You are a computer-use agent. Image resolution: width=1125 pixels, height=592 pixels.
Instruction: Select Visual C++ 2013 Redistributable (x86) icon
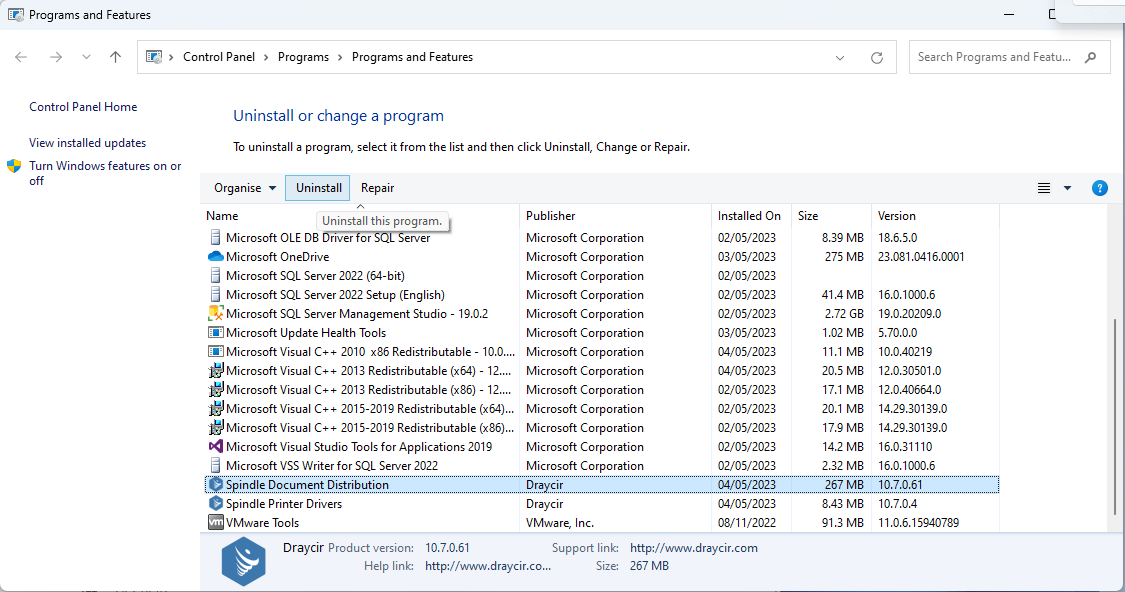tap(215, 390)
